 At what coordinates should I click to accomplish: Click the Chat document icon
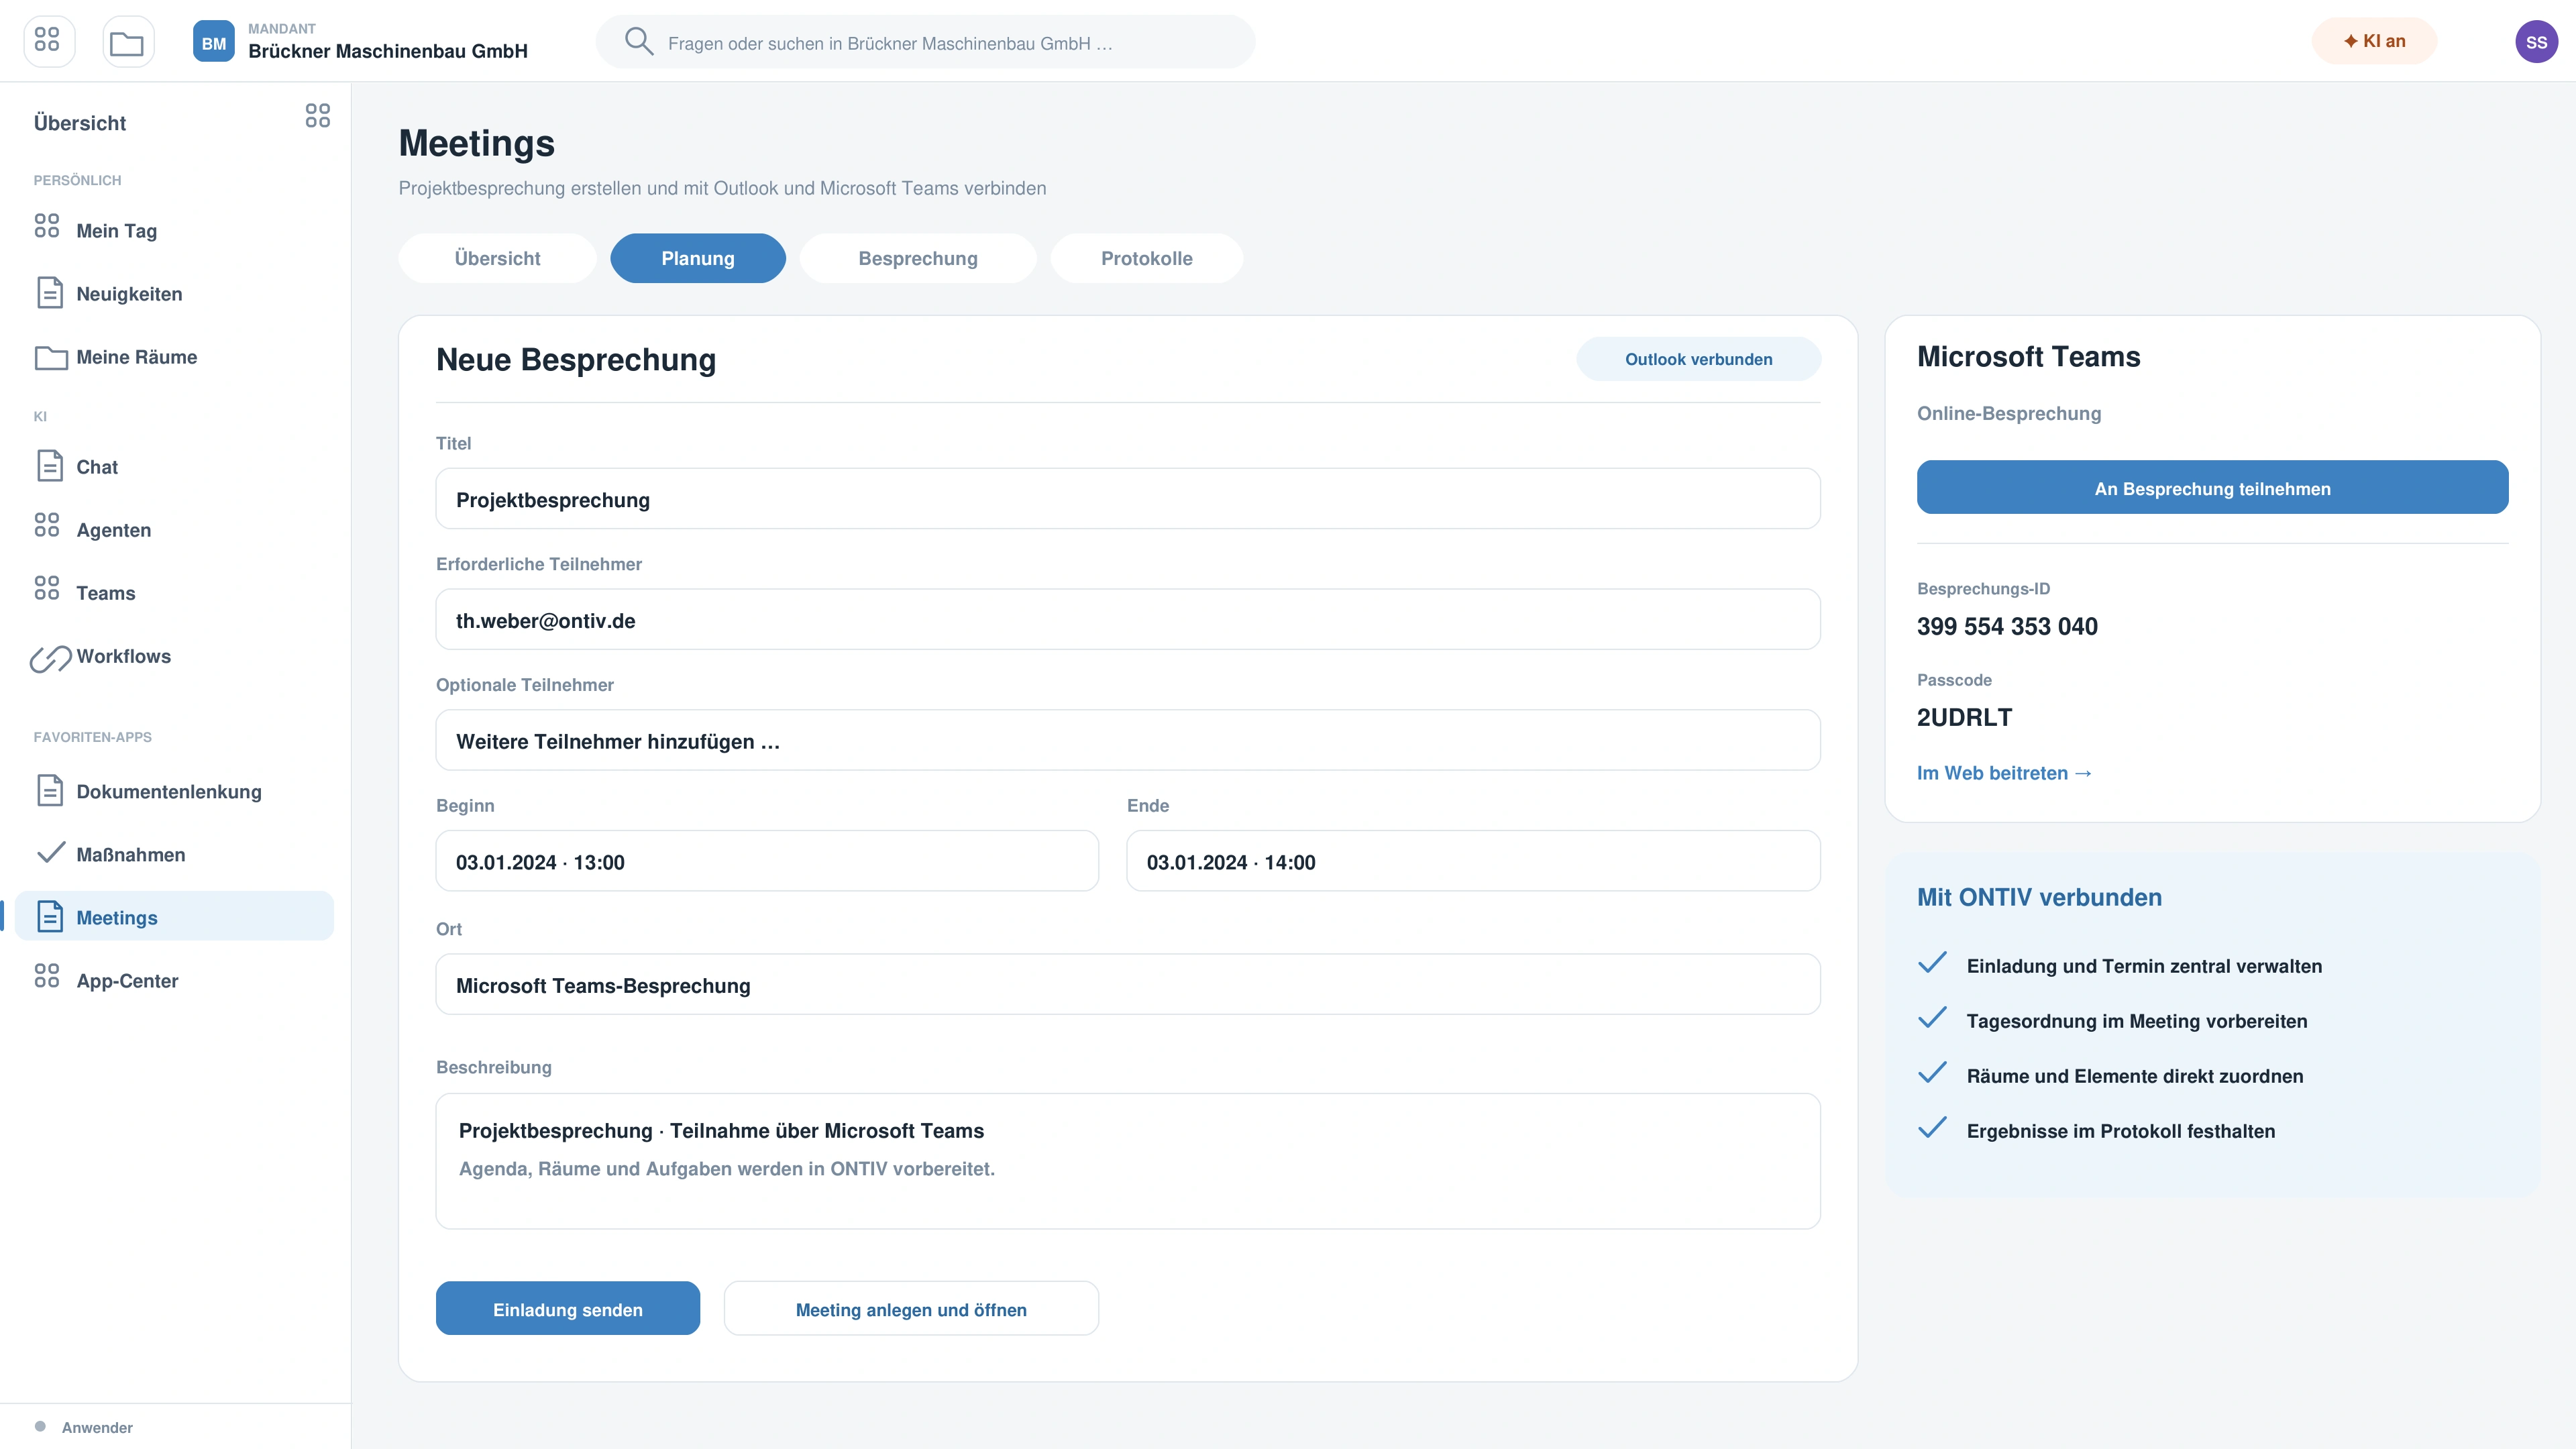(x=49, y=466)
